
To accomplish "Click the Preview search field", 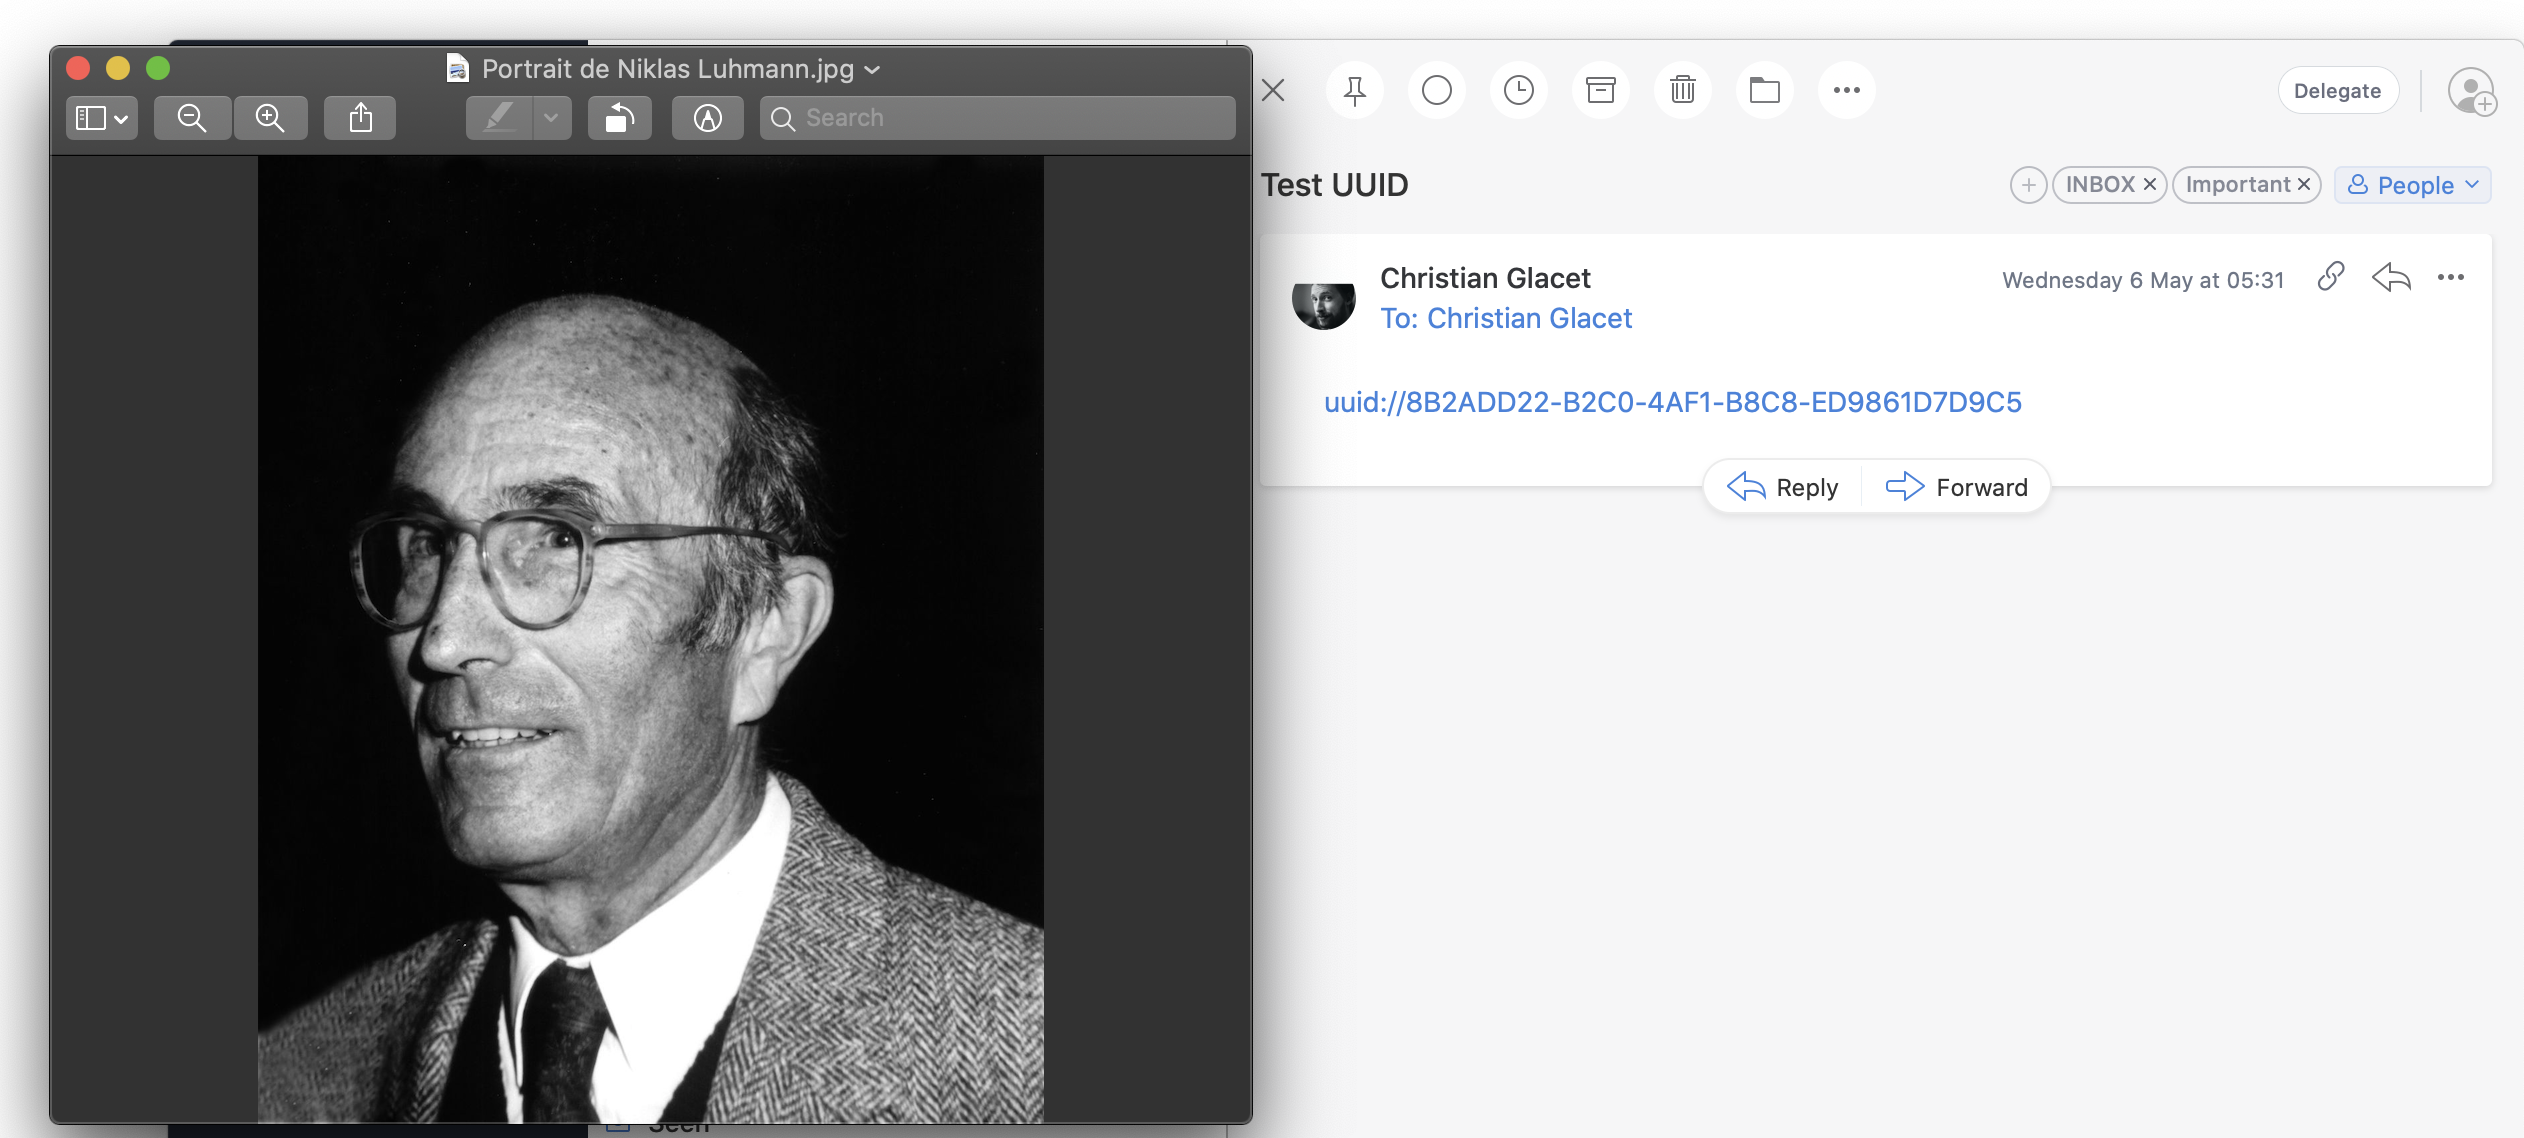I will (1000, 118).
